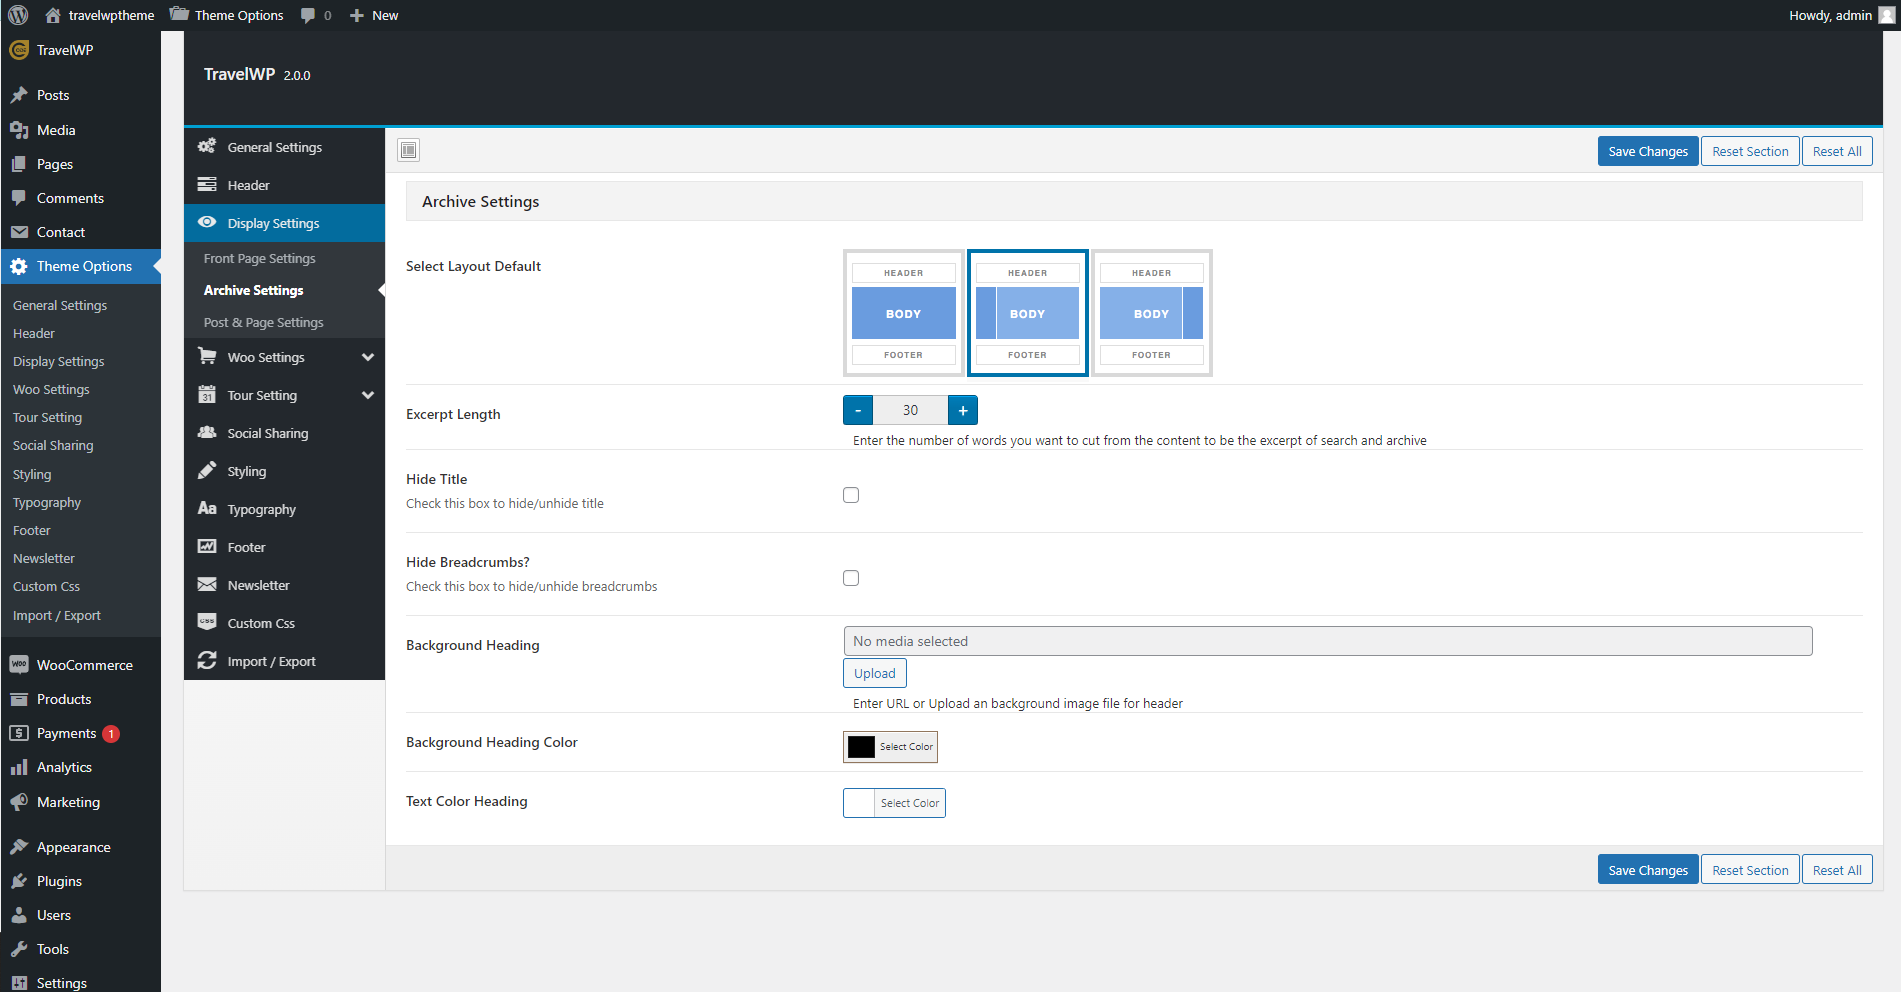Click the Contact envelope icon
Image resolution: width=1901 pixels, height=992 pixels.
[19, 232]
